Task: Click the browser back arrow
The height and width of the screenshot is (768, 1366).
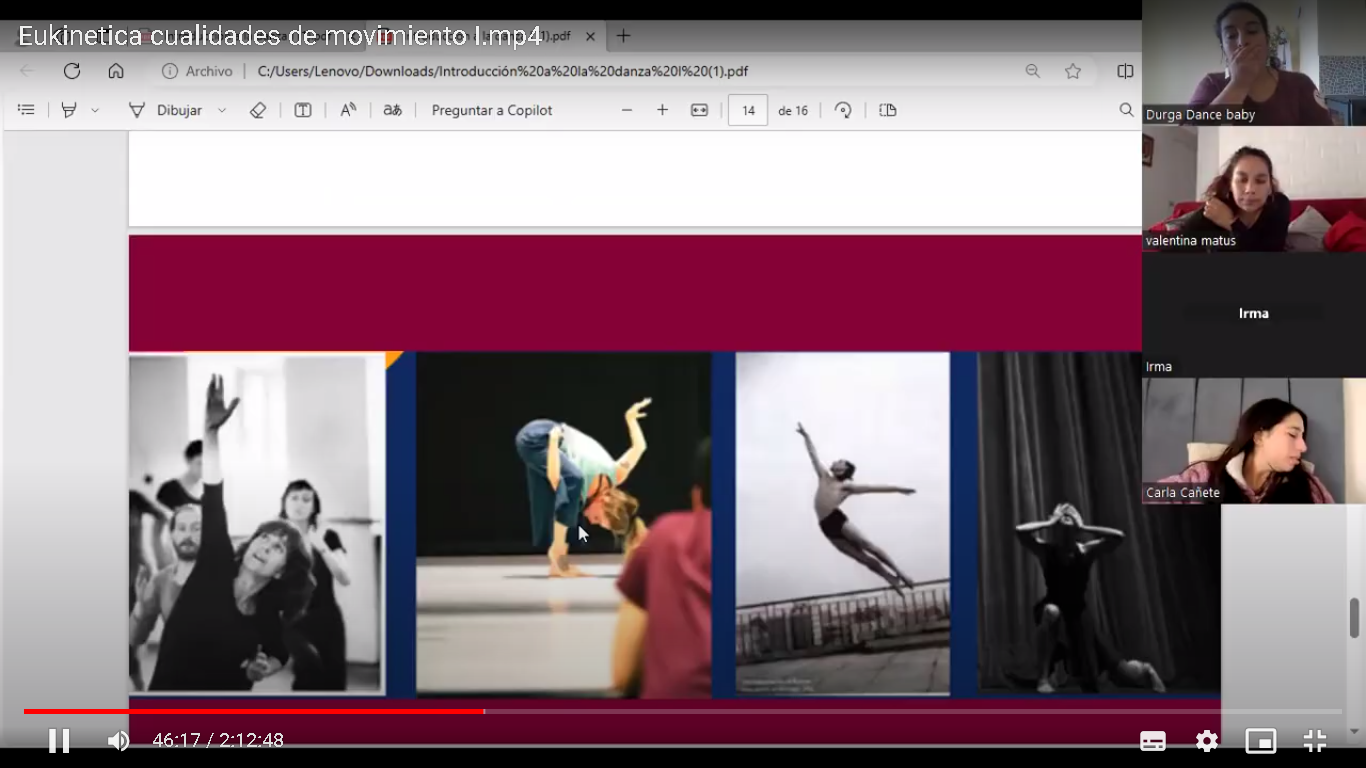Action: tap(28, 71)
